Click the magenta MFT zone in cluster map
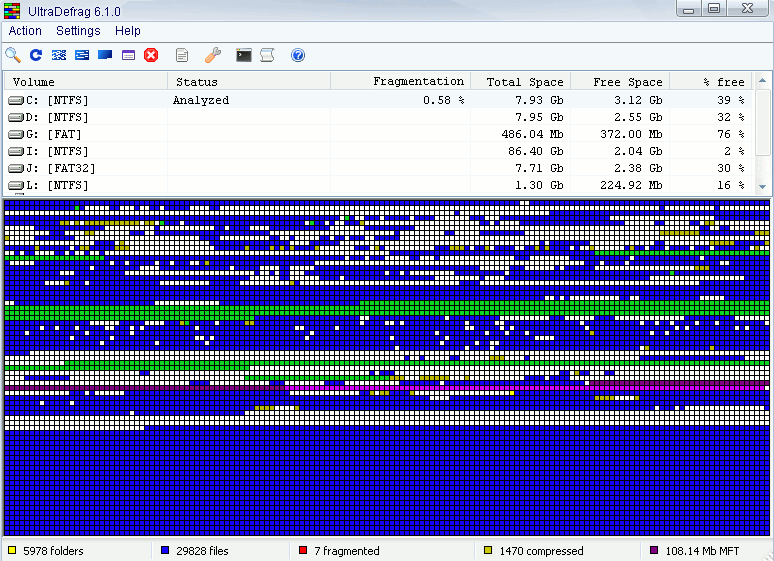 tap(523, 388)
